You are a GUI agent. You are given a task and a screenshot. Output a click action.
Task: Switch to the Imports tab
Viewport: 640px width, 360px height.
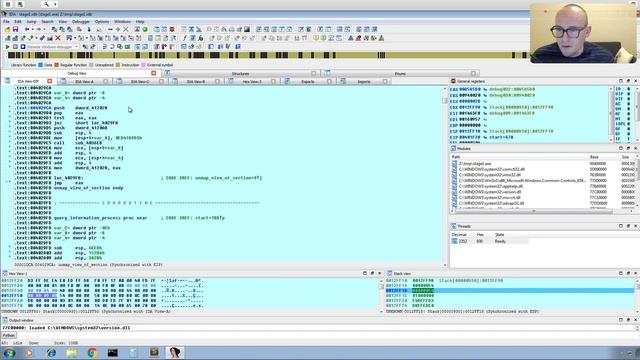[x=364, y=82]
